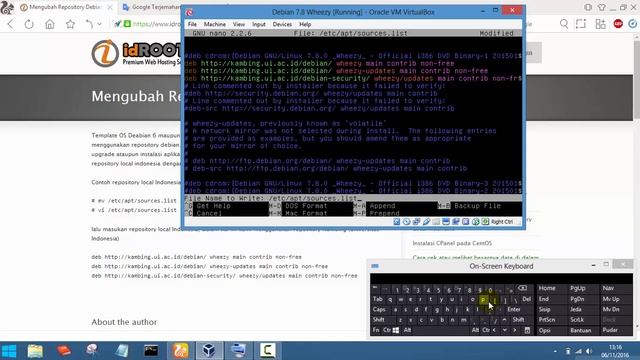
Task: Click the Windows Start button
Action: coord(9,351)
